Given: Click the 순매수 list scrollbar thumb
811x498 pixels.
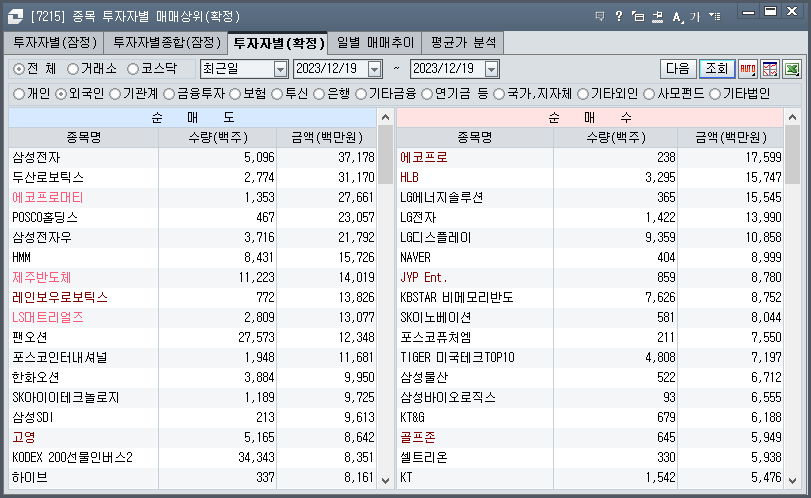Looking at the screenshot, I should [792, 155].
